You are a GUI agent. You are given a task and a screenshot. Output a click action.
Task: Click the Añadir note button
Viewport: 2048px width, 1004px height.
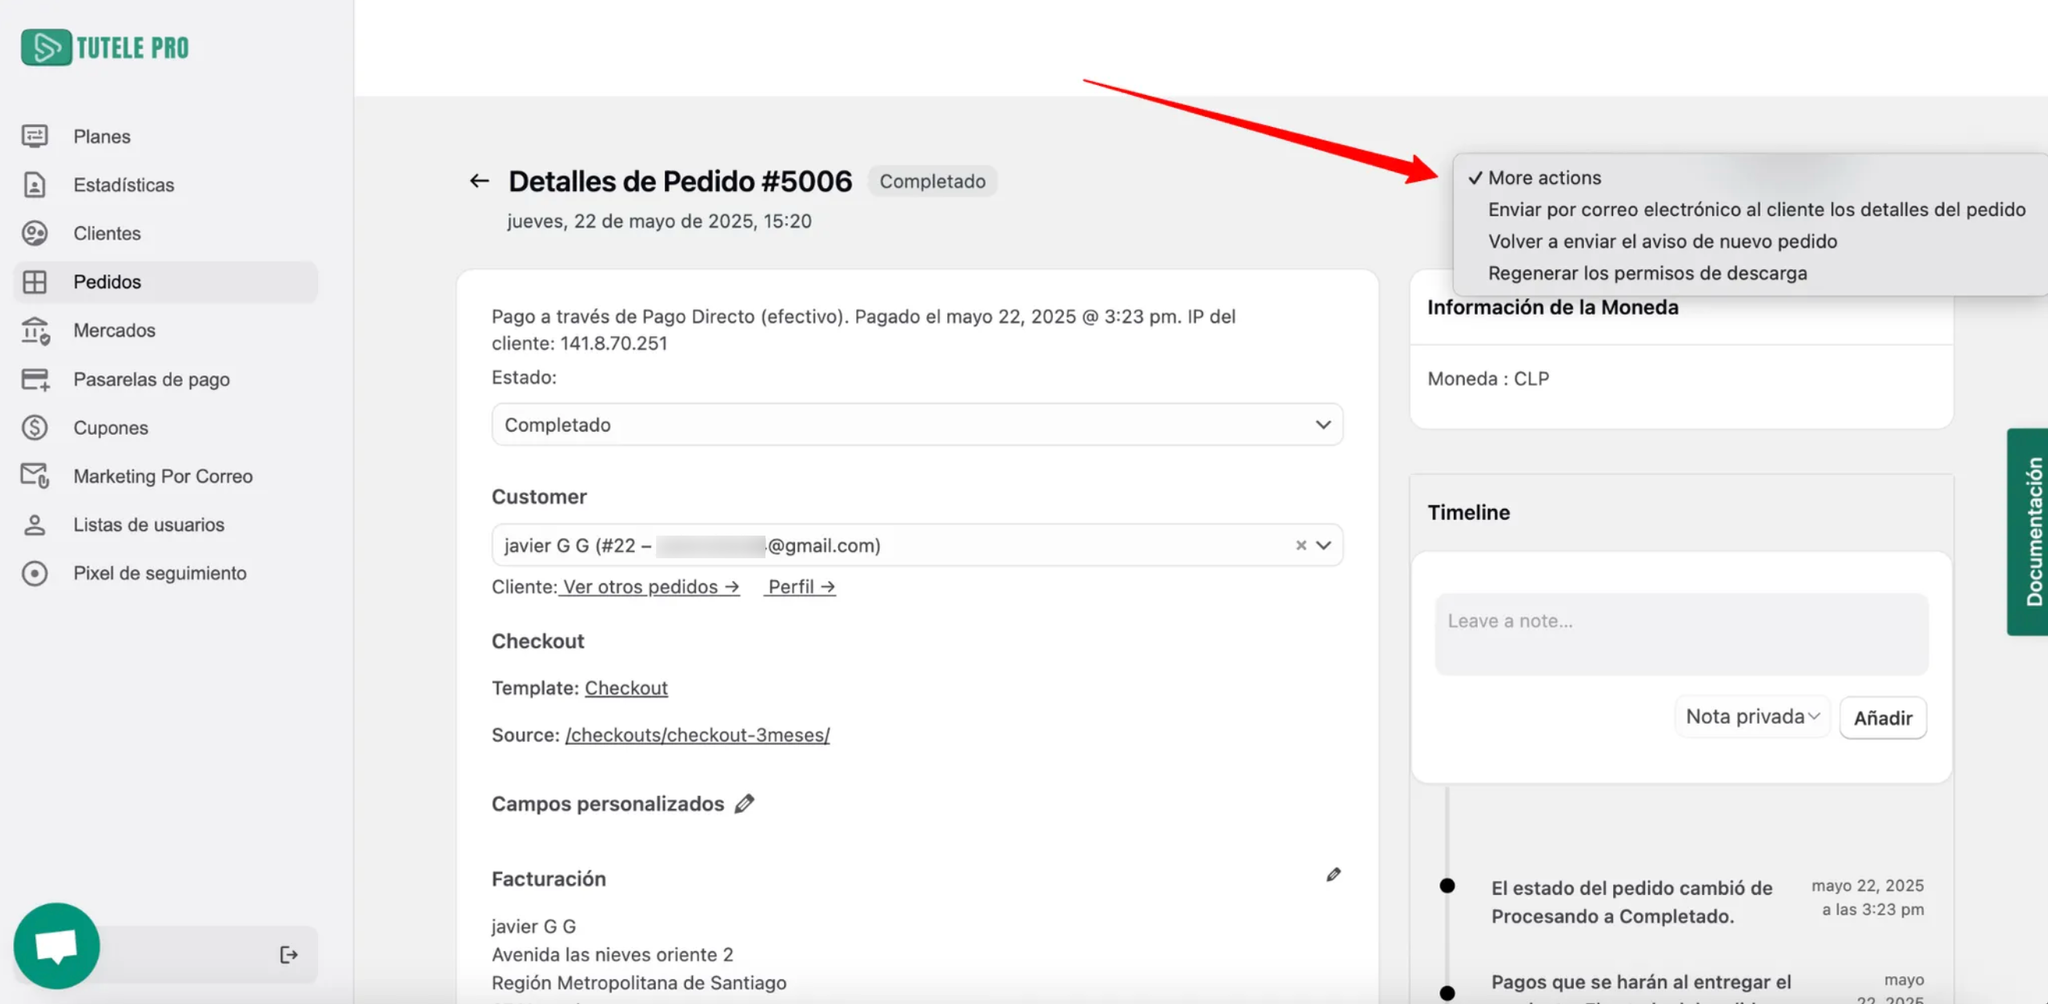[1883, 718]
